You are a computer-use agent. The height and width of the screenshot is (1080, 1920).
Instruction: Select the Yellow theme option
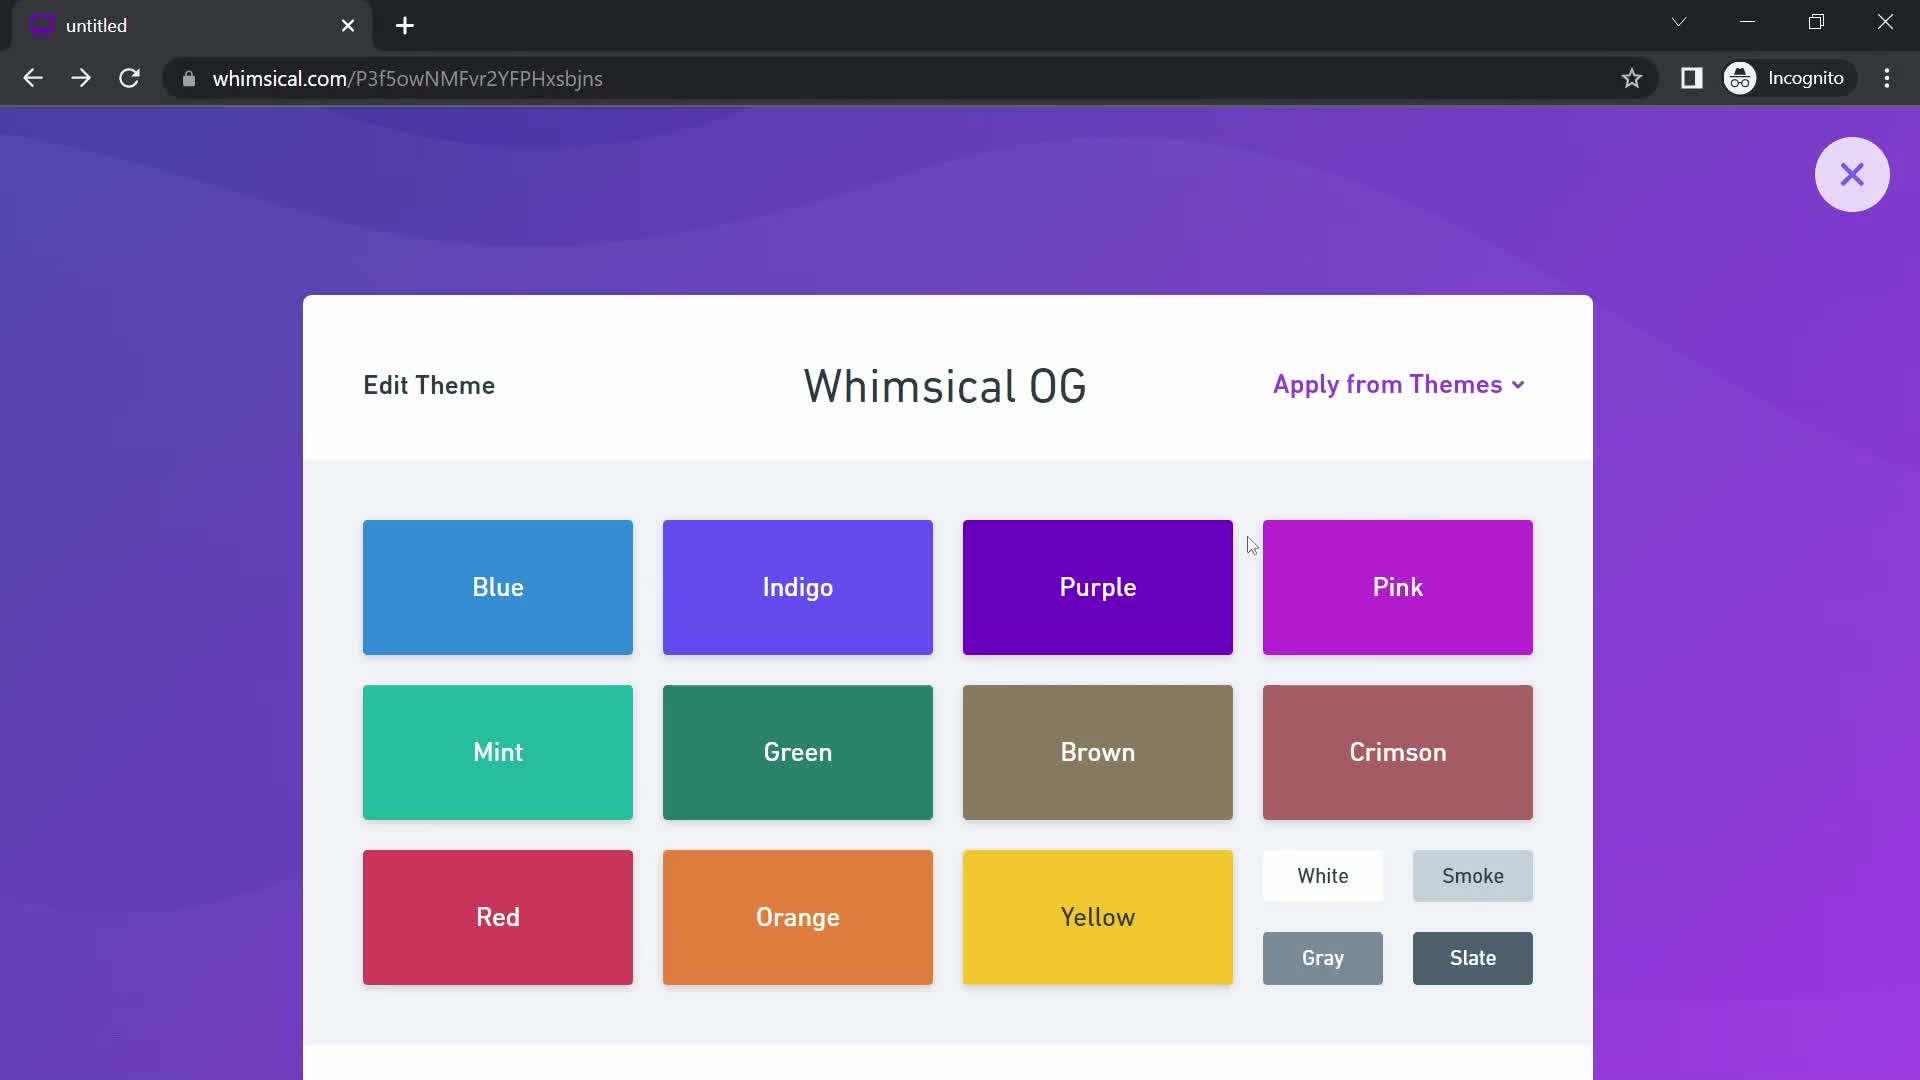[1096, 916]
